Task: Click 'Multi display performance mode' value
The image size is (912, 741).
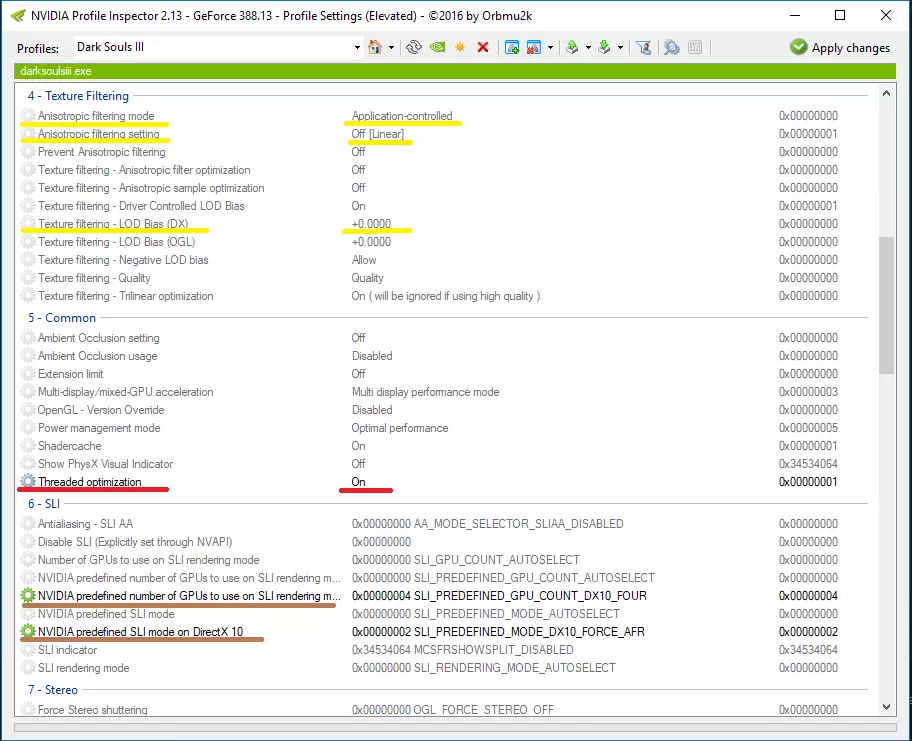Action: pos(426,392)
